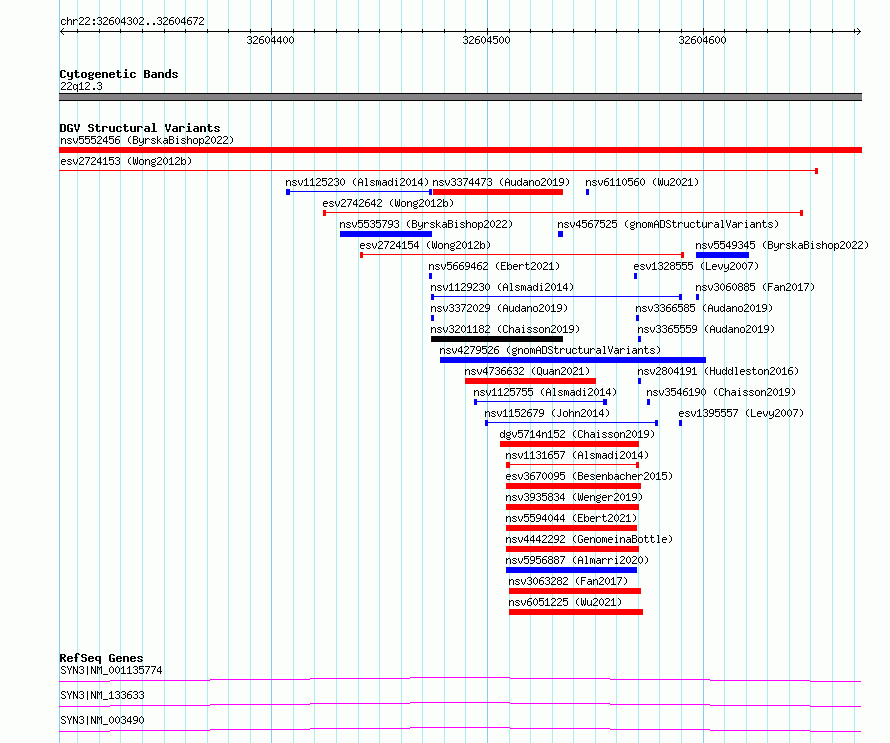Screen dimensions: 890x743
Task: Open the SYN3|NM_001135774 gene transcript
Action: click(x=111, y=670)
